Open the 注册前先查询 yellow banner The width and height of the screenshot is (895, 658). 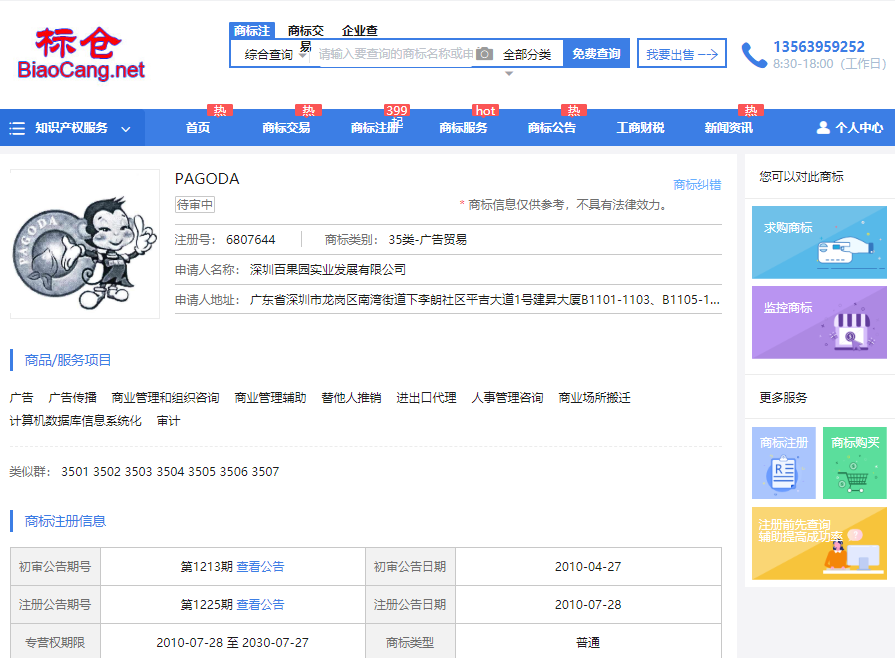coord(819,543)
